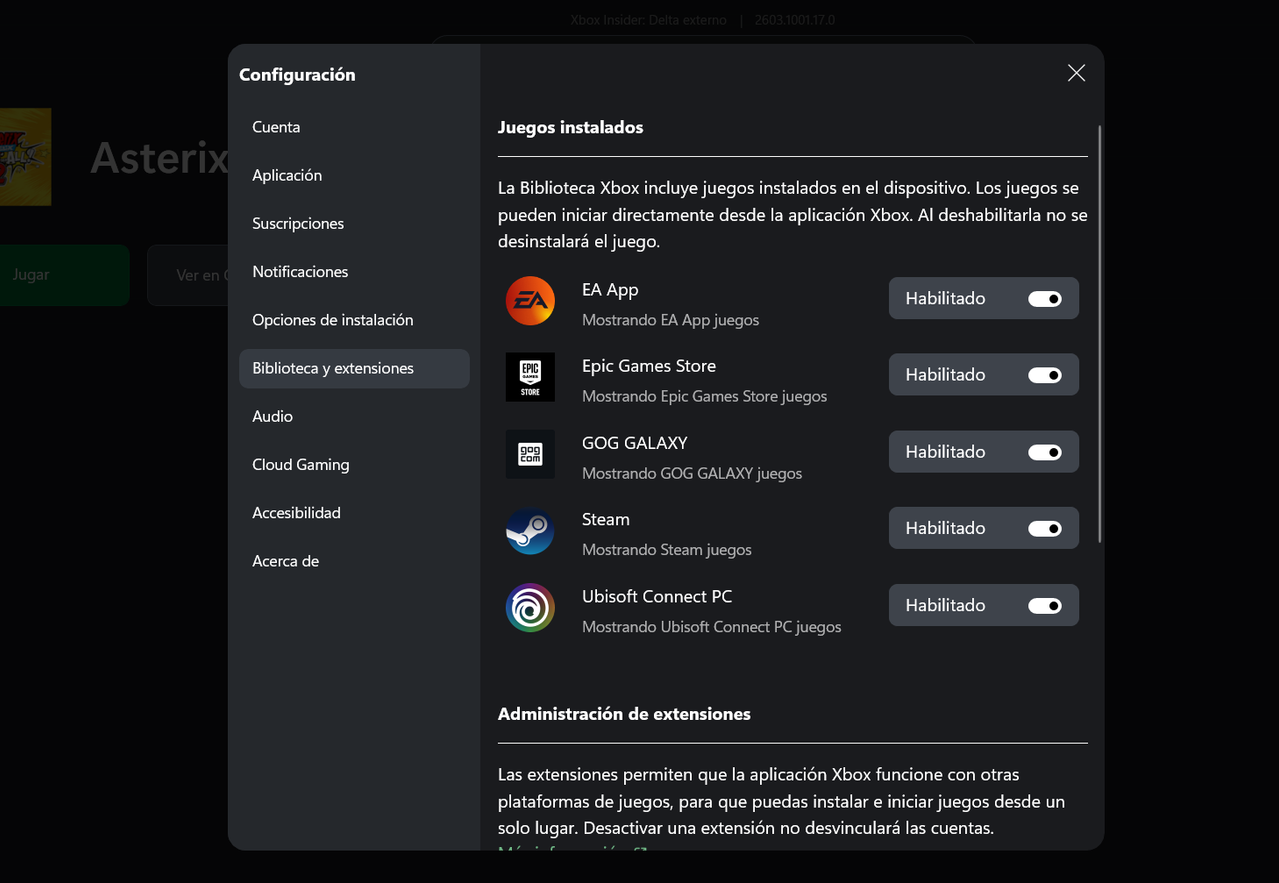1279x883 pixels.
Task: Toggle the Steam library switch
Action: tap(1045, 528)
